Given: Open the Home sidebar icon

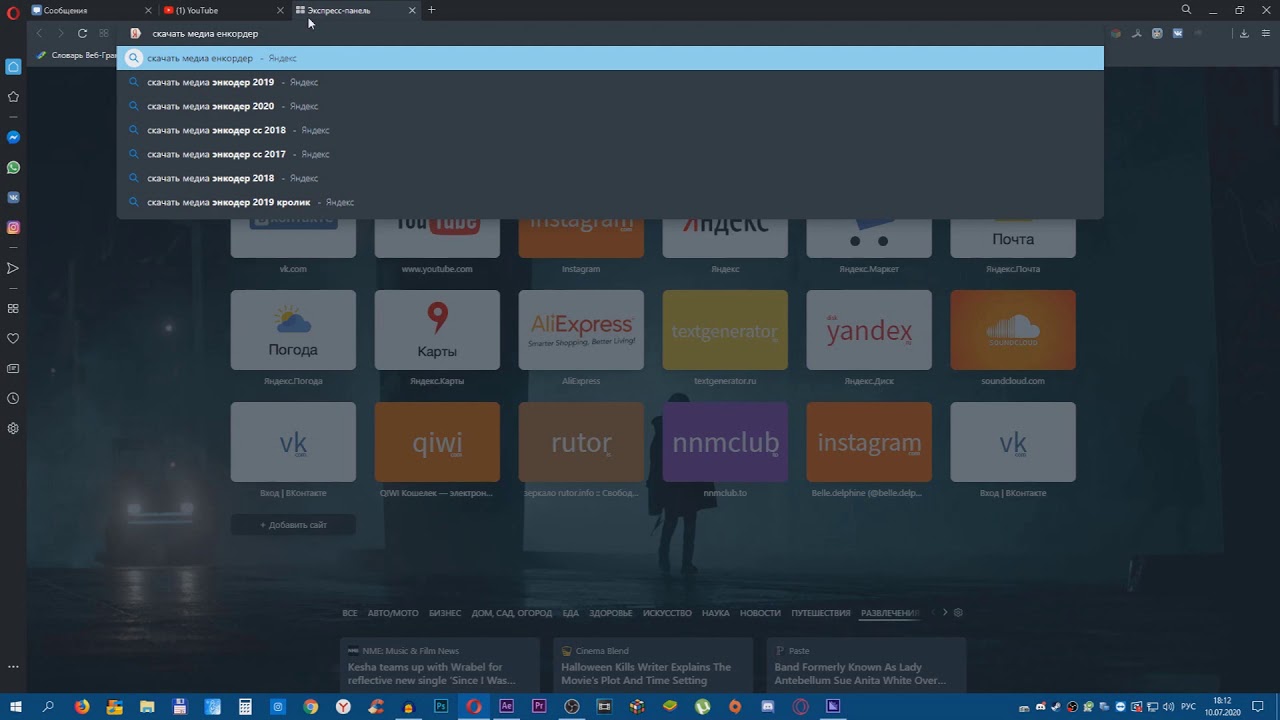Looking at the screenshot, I should click(x=13, y=67).
